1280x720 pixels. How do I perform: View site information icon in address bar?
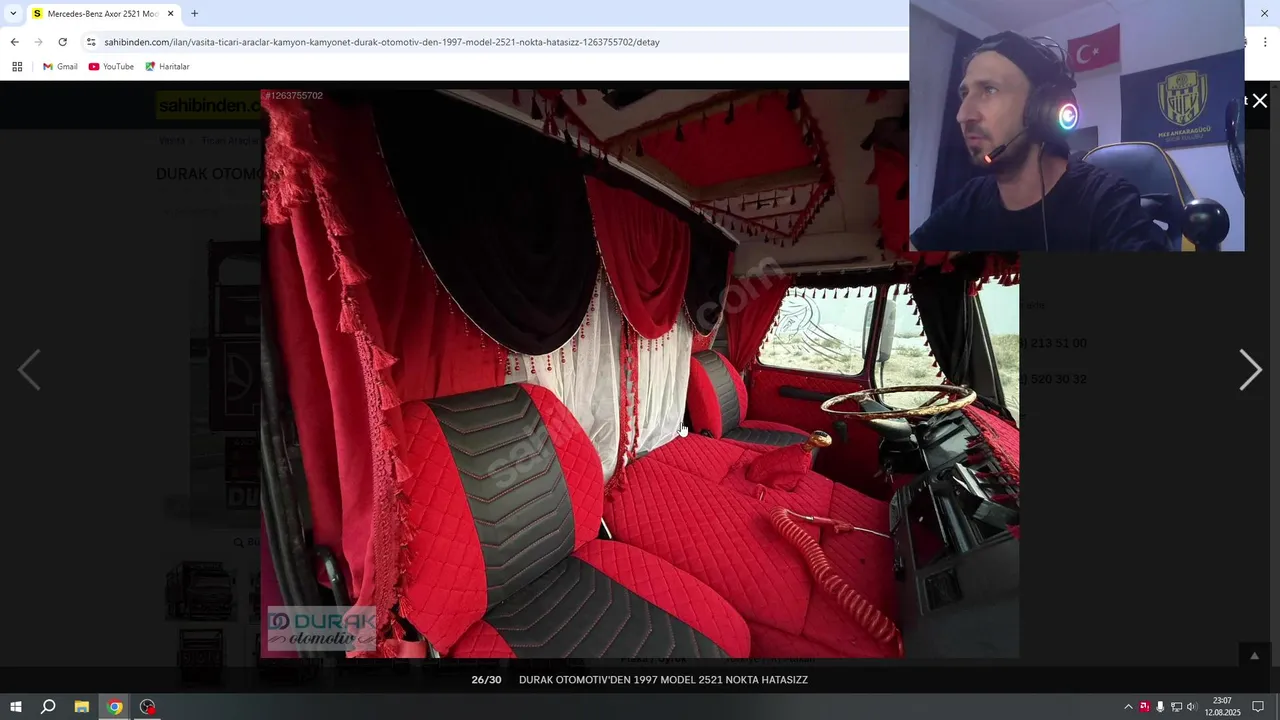91,42
